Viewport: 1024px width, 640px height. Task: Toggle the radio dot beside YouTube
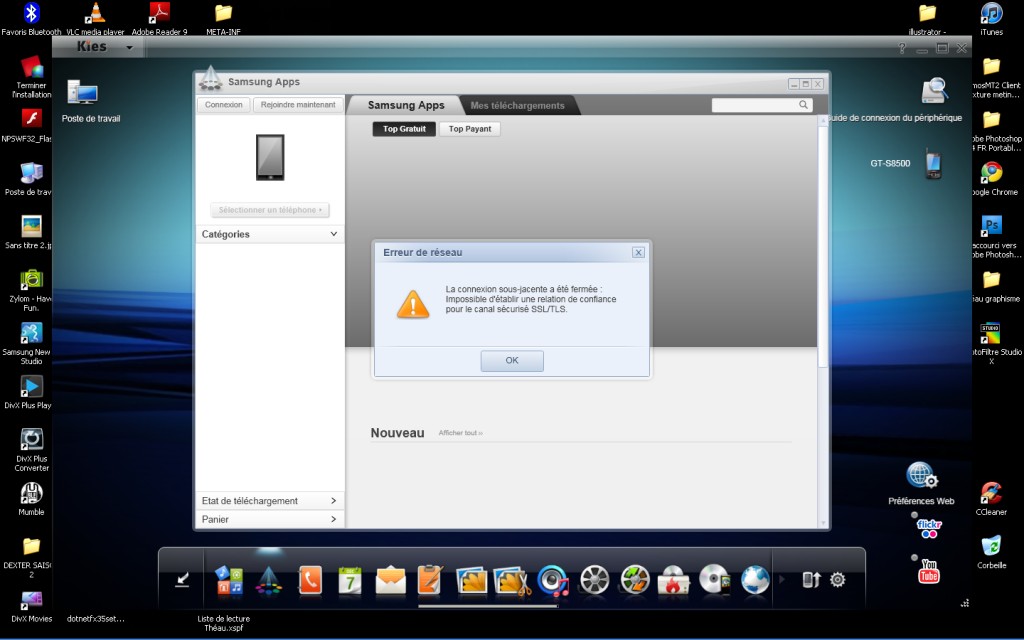point(914,558)
